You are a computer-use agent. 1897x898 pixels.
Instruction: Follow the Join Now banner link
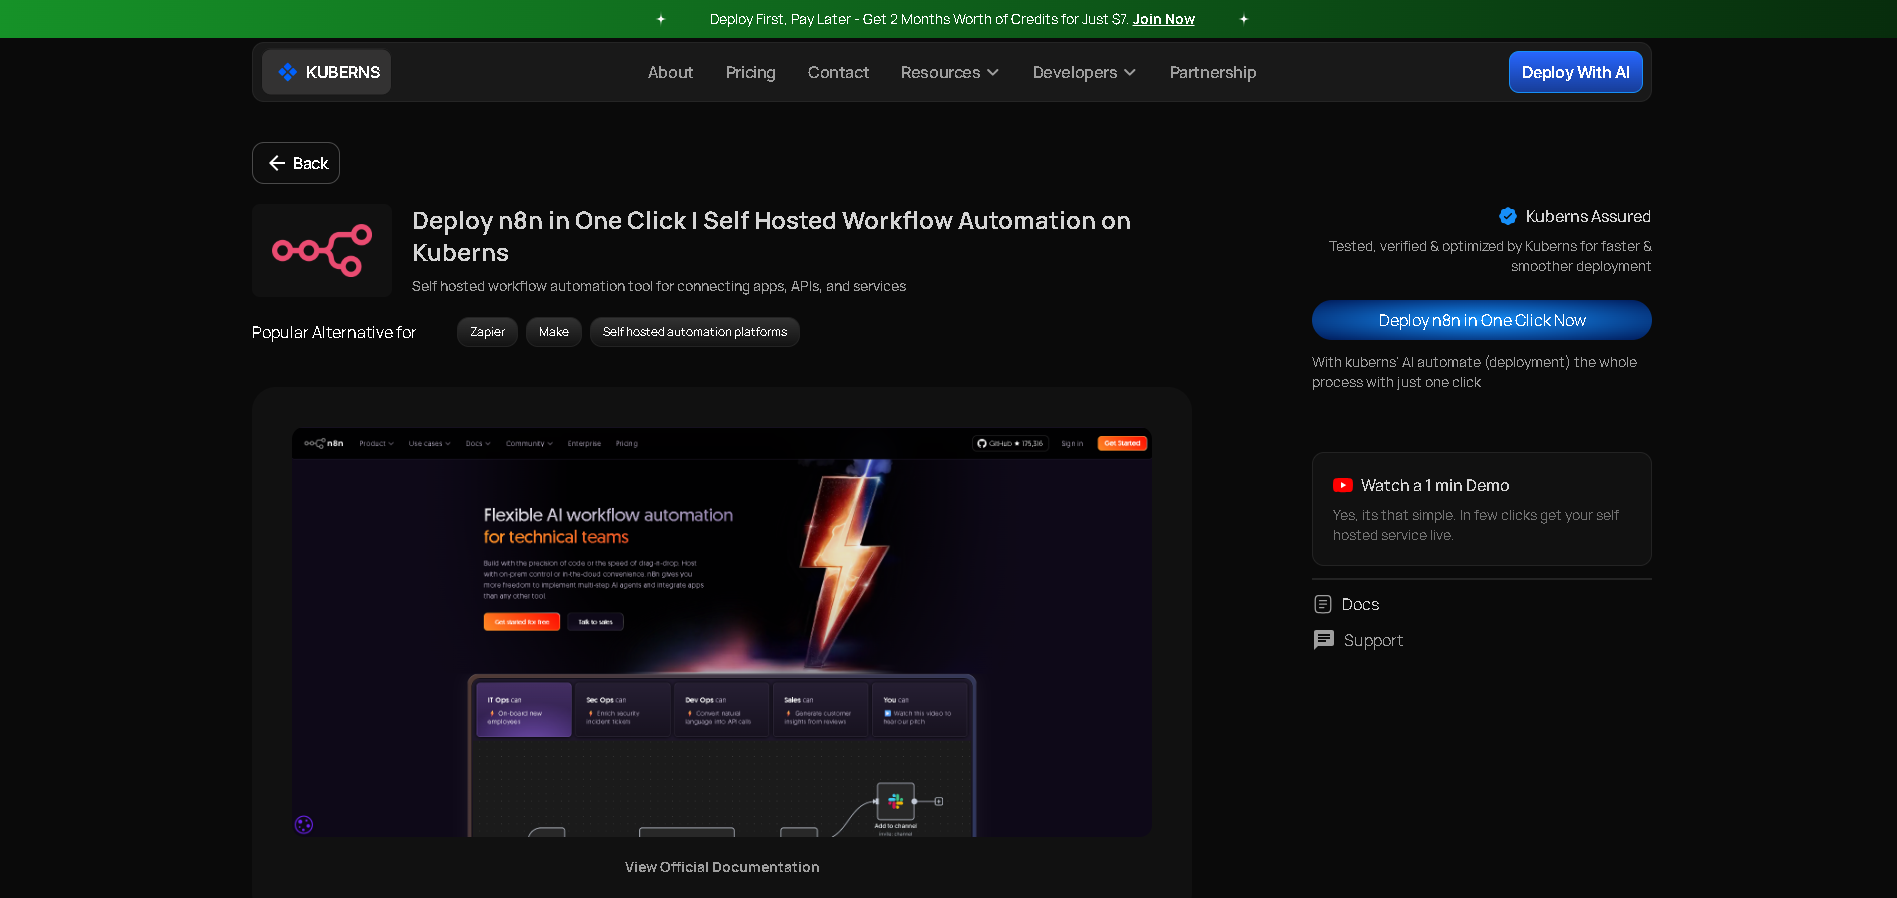[x=1163, y=19]
